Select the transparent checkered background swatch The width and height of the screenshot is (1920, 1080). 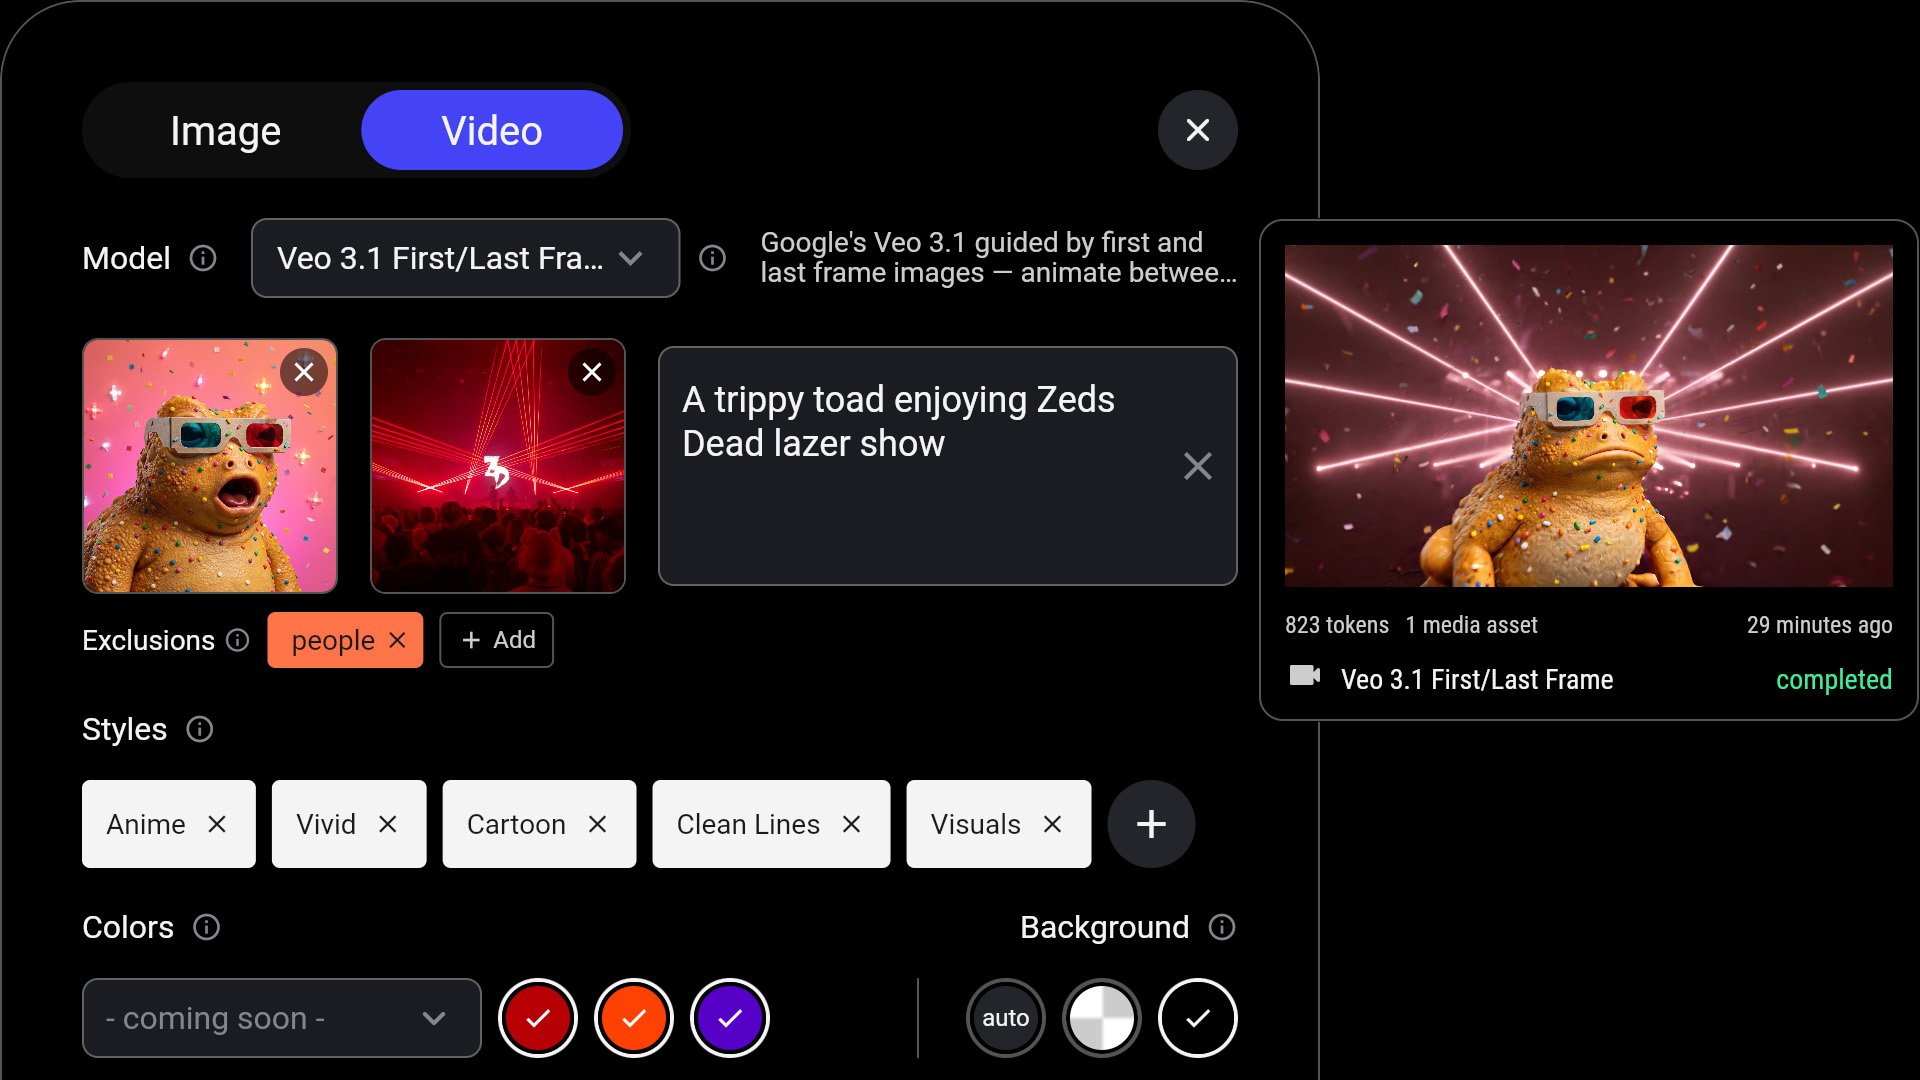coord(1101,1018)
